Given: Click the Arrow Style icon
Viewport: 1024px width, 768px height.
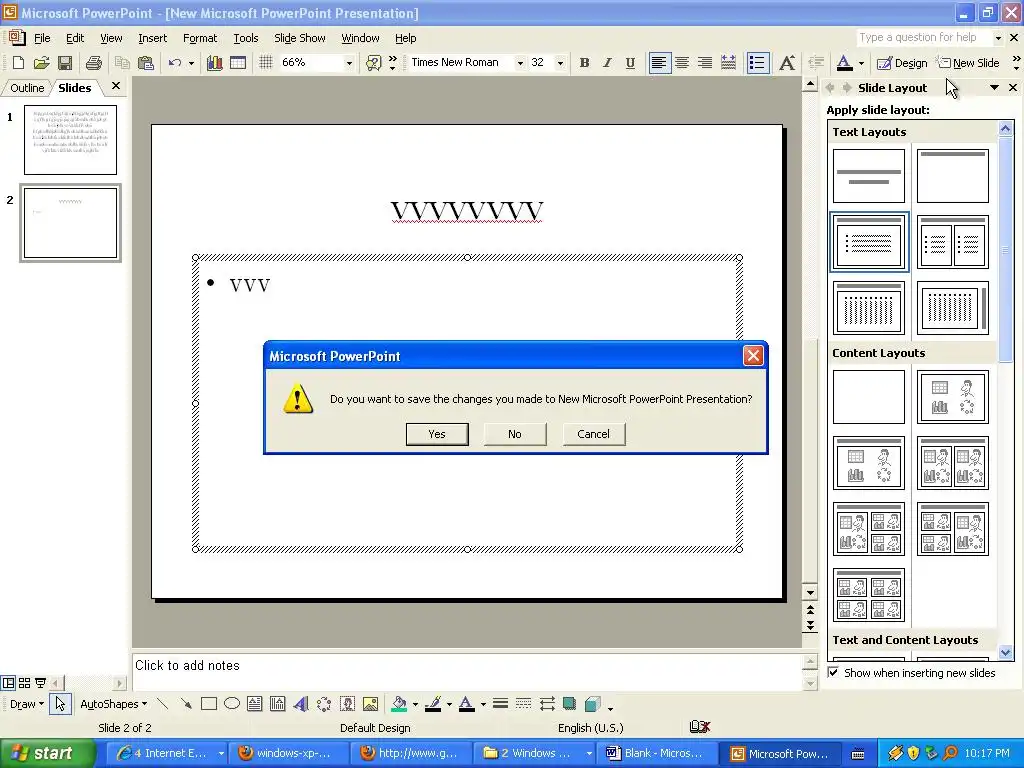Looking at the screenshot, I should (x=547, y=704).
